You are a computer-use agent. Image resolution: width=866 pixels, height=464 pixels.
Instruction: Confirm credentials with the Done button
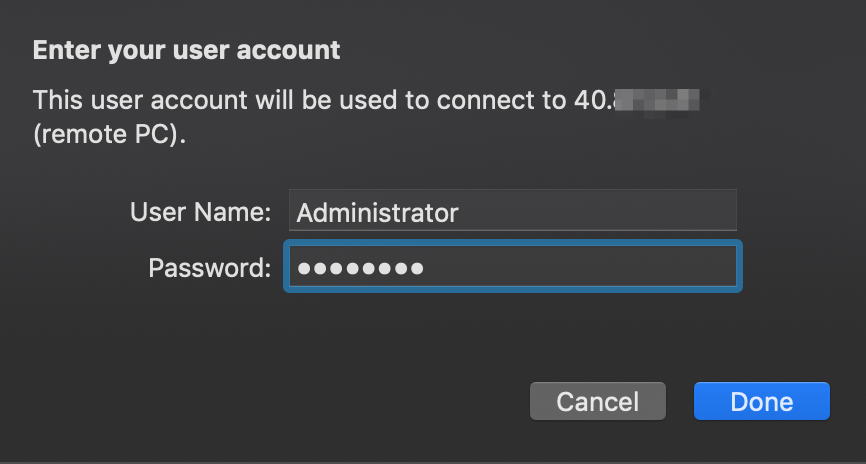pos(762,401)
